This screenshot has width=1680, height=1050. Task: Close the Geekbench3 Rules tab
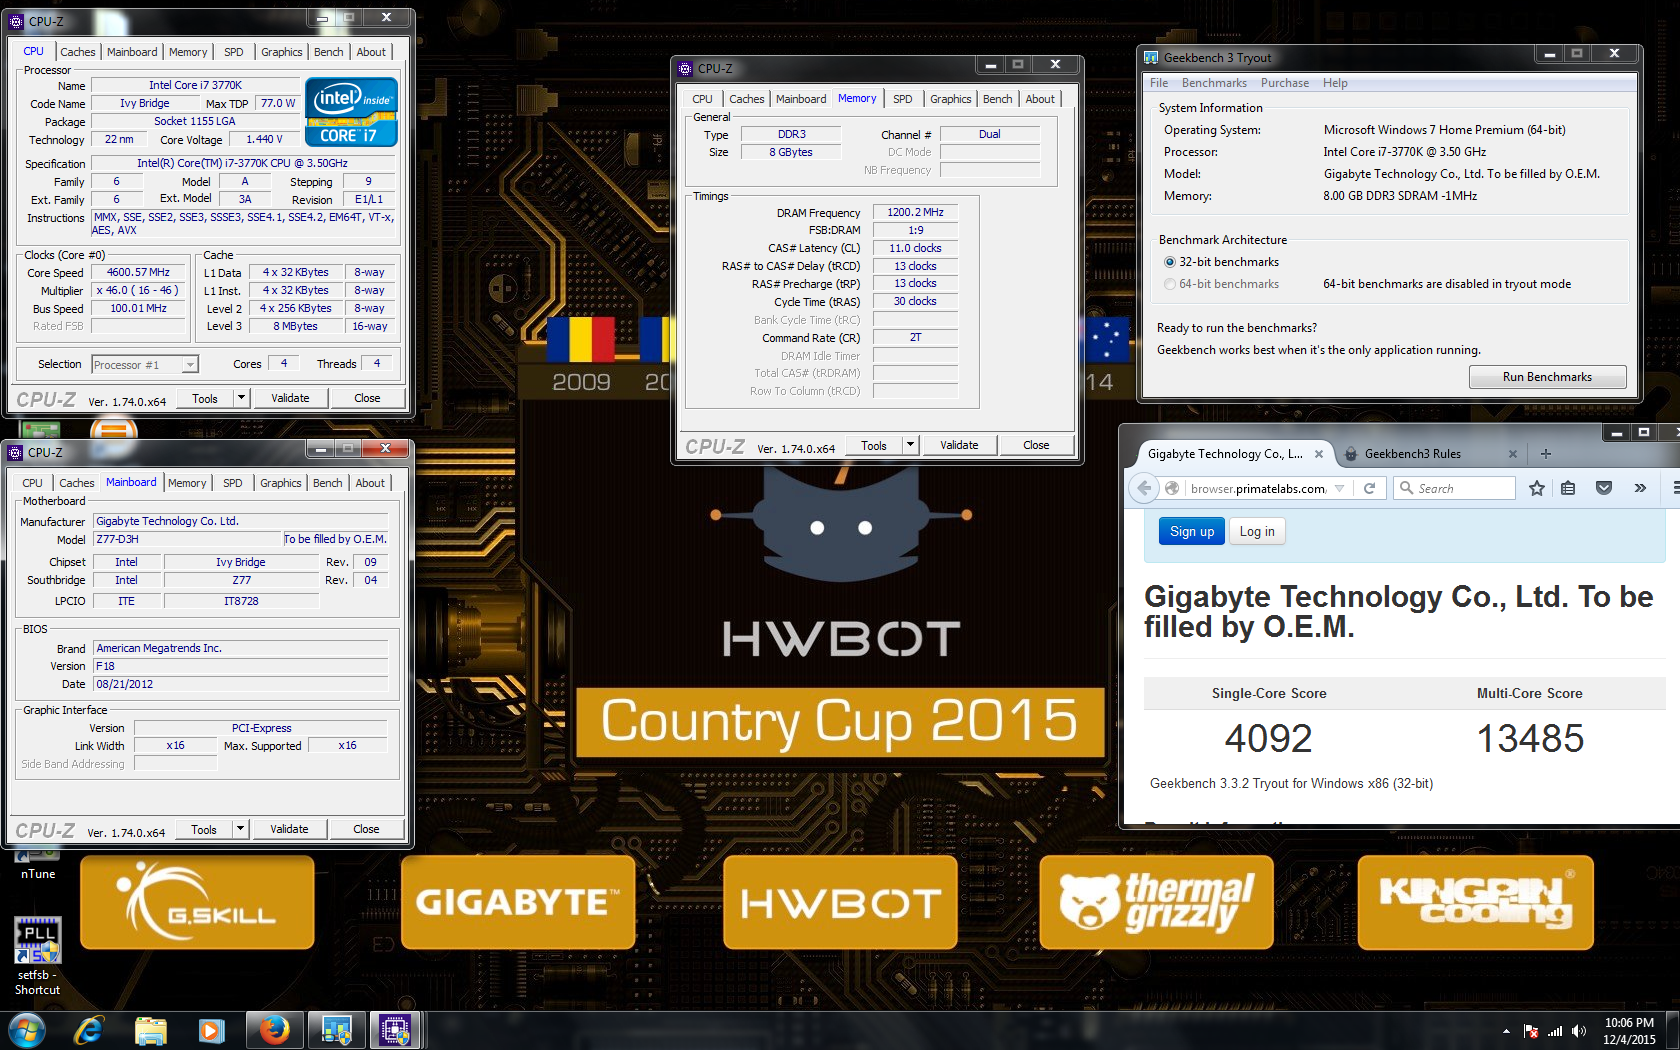1512,454
